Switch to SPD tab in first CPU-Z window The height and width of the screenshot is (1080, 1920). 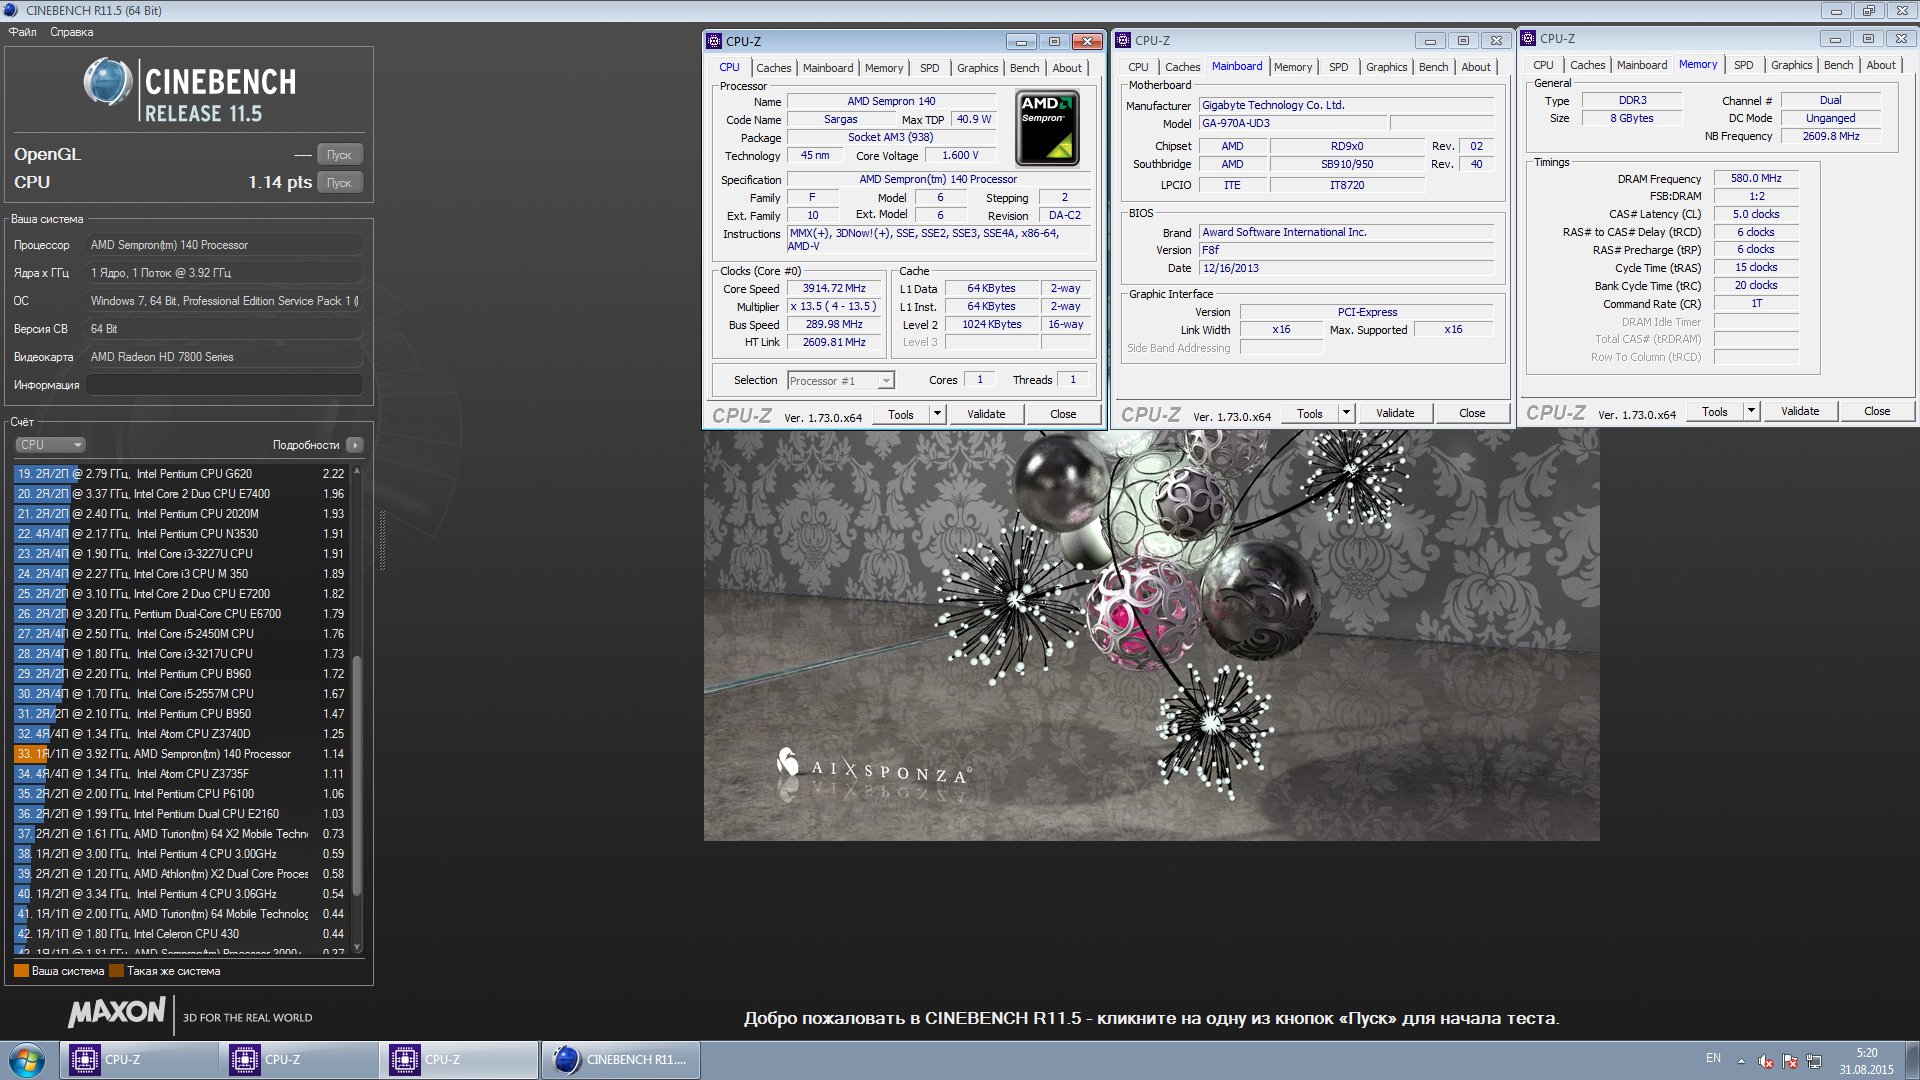pyautogui.click(x=930, y=68)
